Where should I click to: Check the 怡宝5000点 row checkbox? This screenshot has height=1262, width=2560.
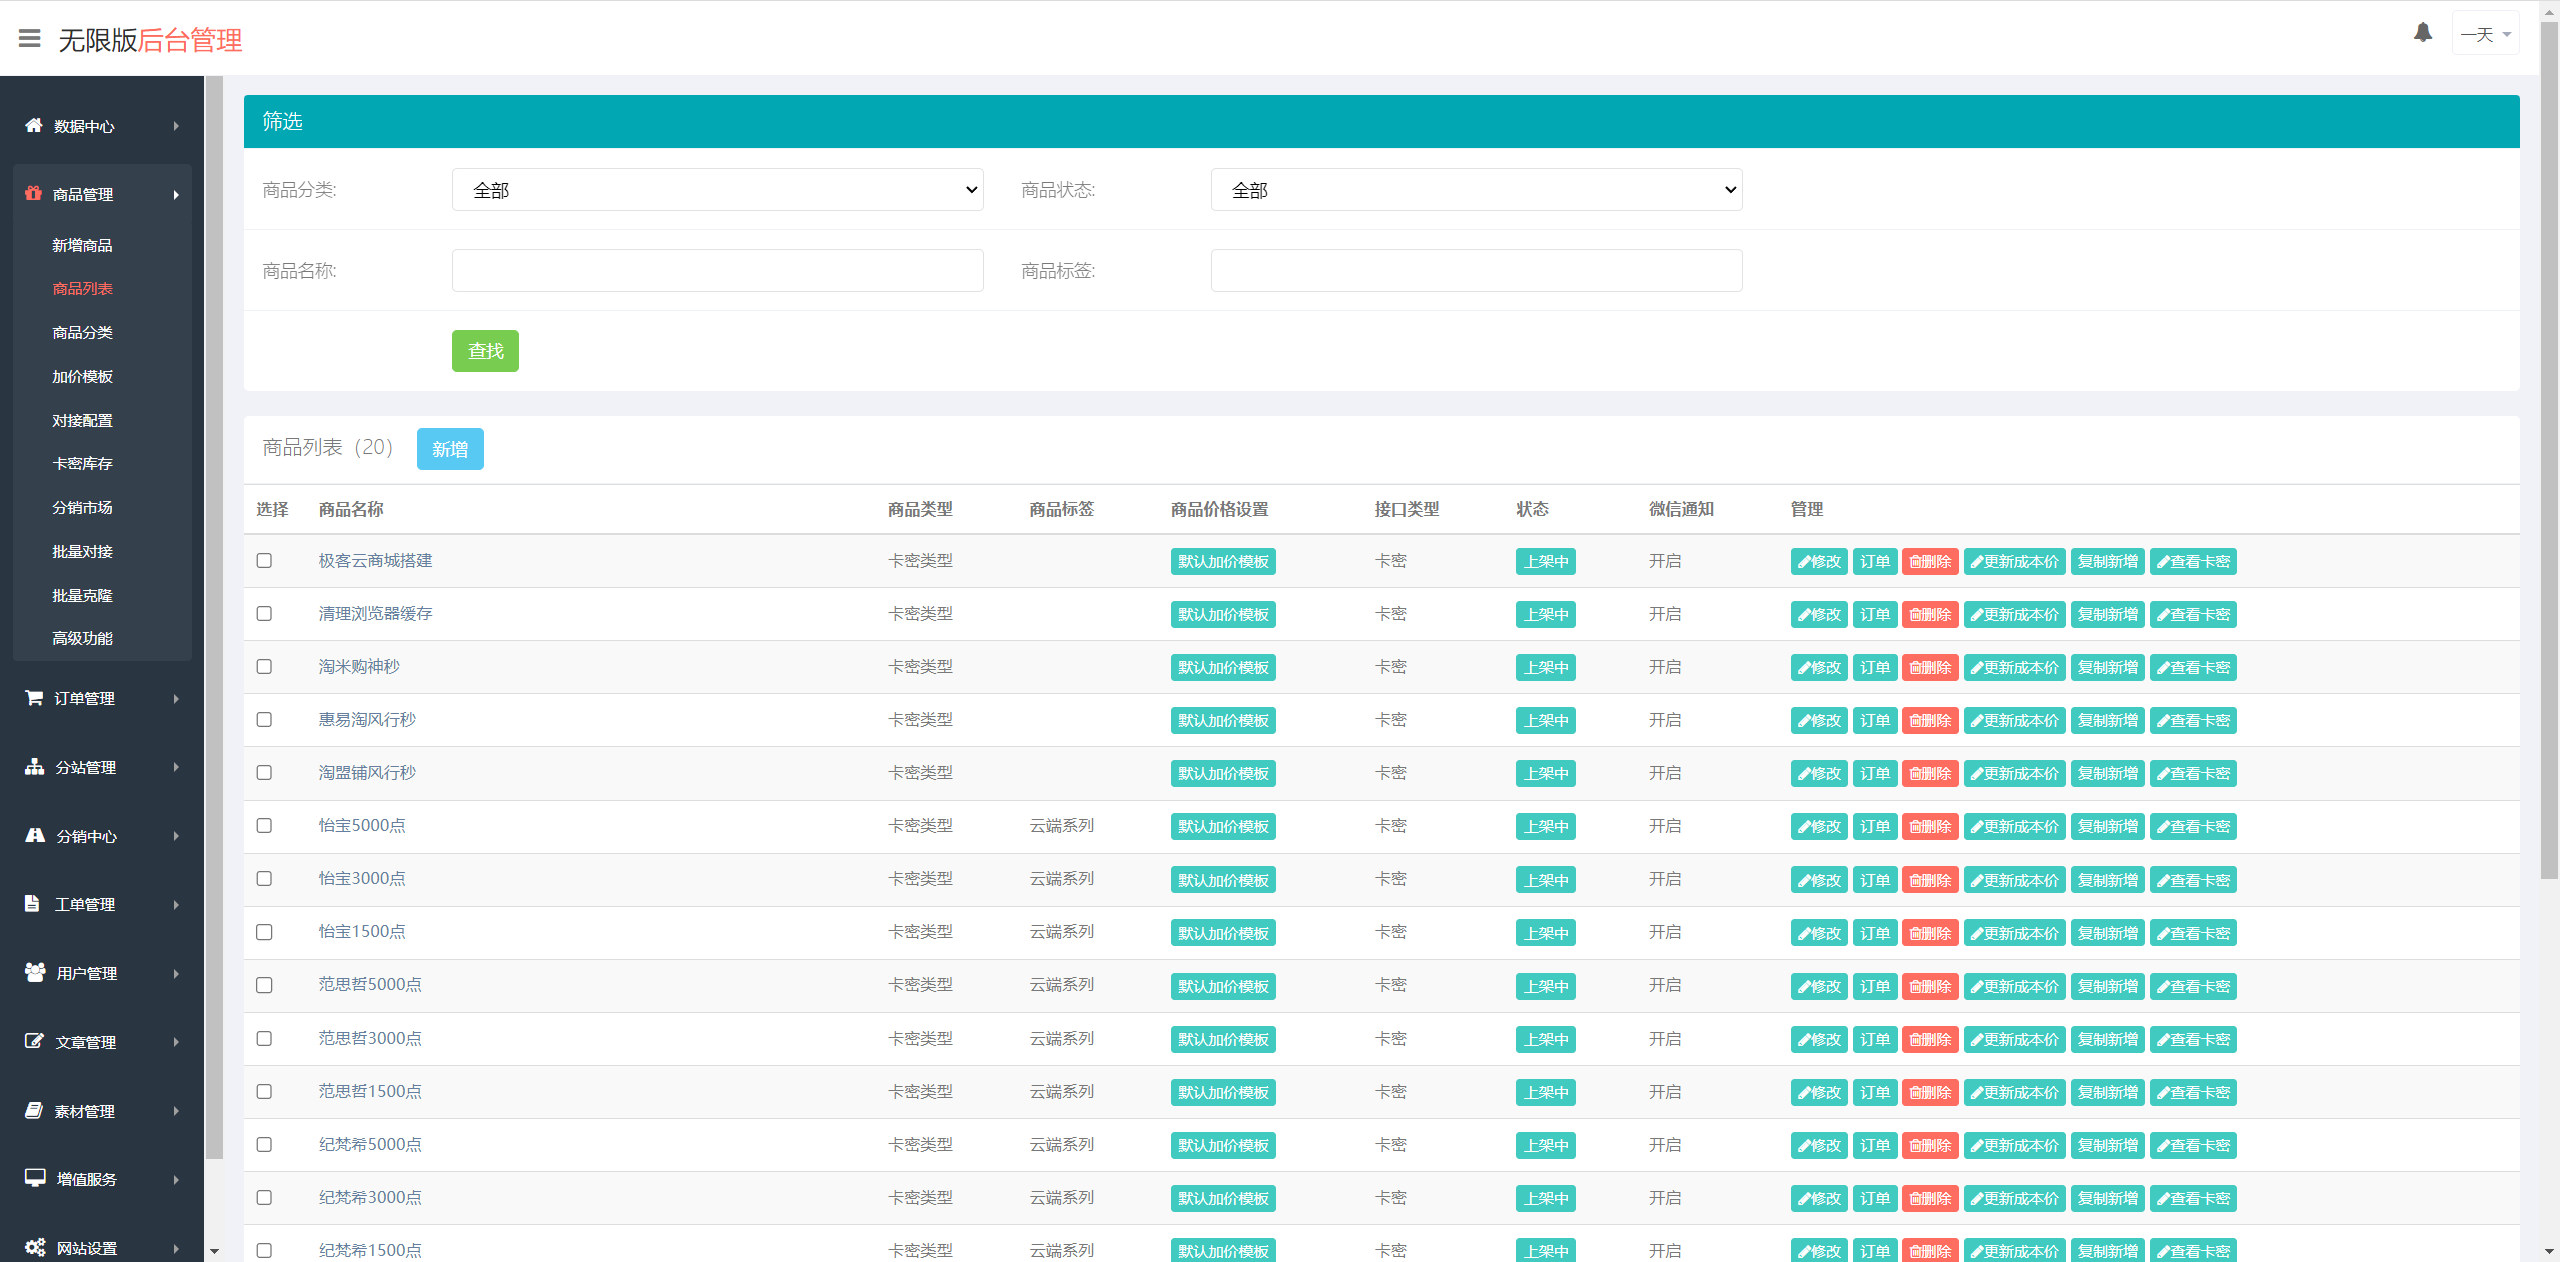click(x=264, y=825)
